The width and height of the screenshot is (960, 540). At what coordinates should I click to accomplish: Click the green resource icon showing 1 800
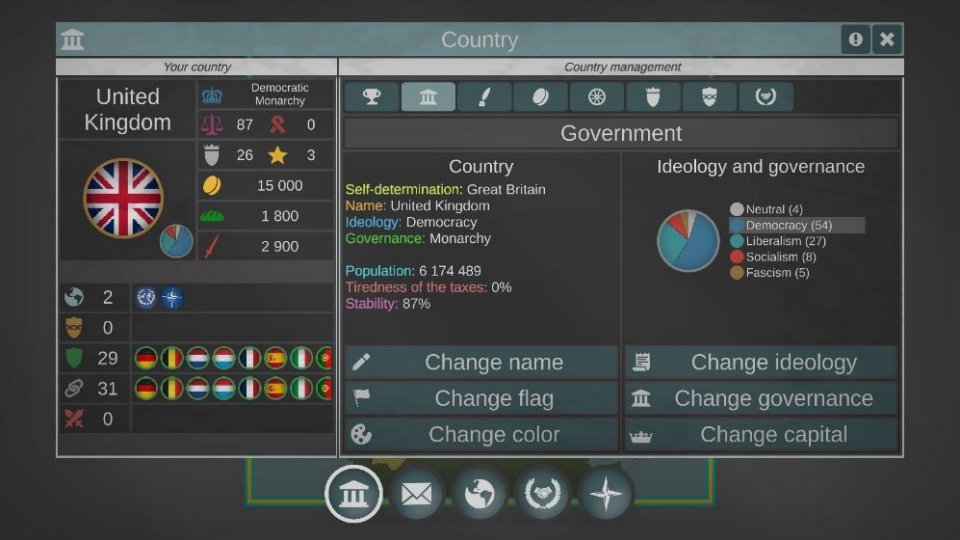pyautogui.click(x=212, y=216)
